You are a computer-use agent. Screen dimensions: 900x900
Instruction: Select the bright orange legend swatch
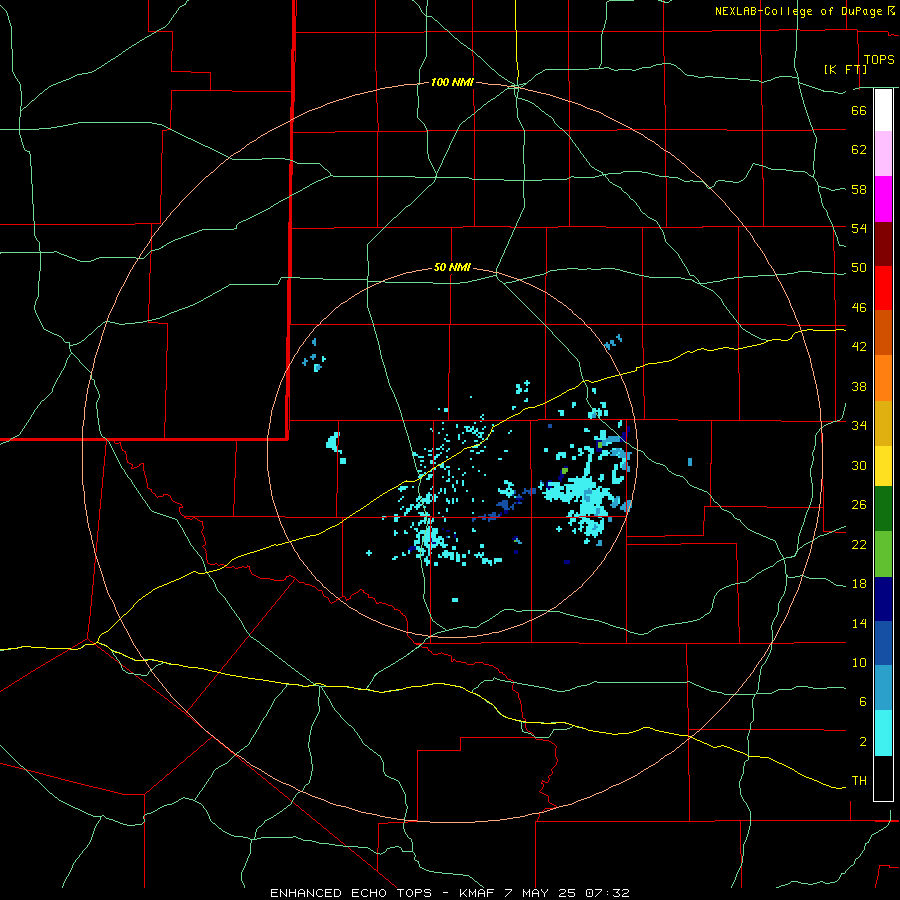pyautogui.click(x=883, y=378)
